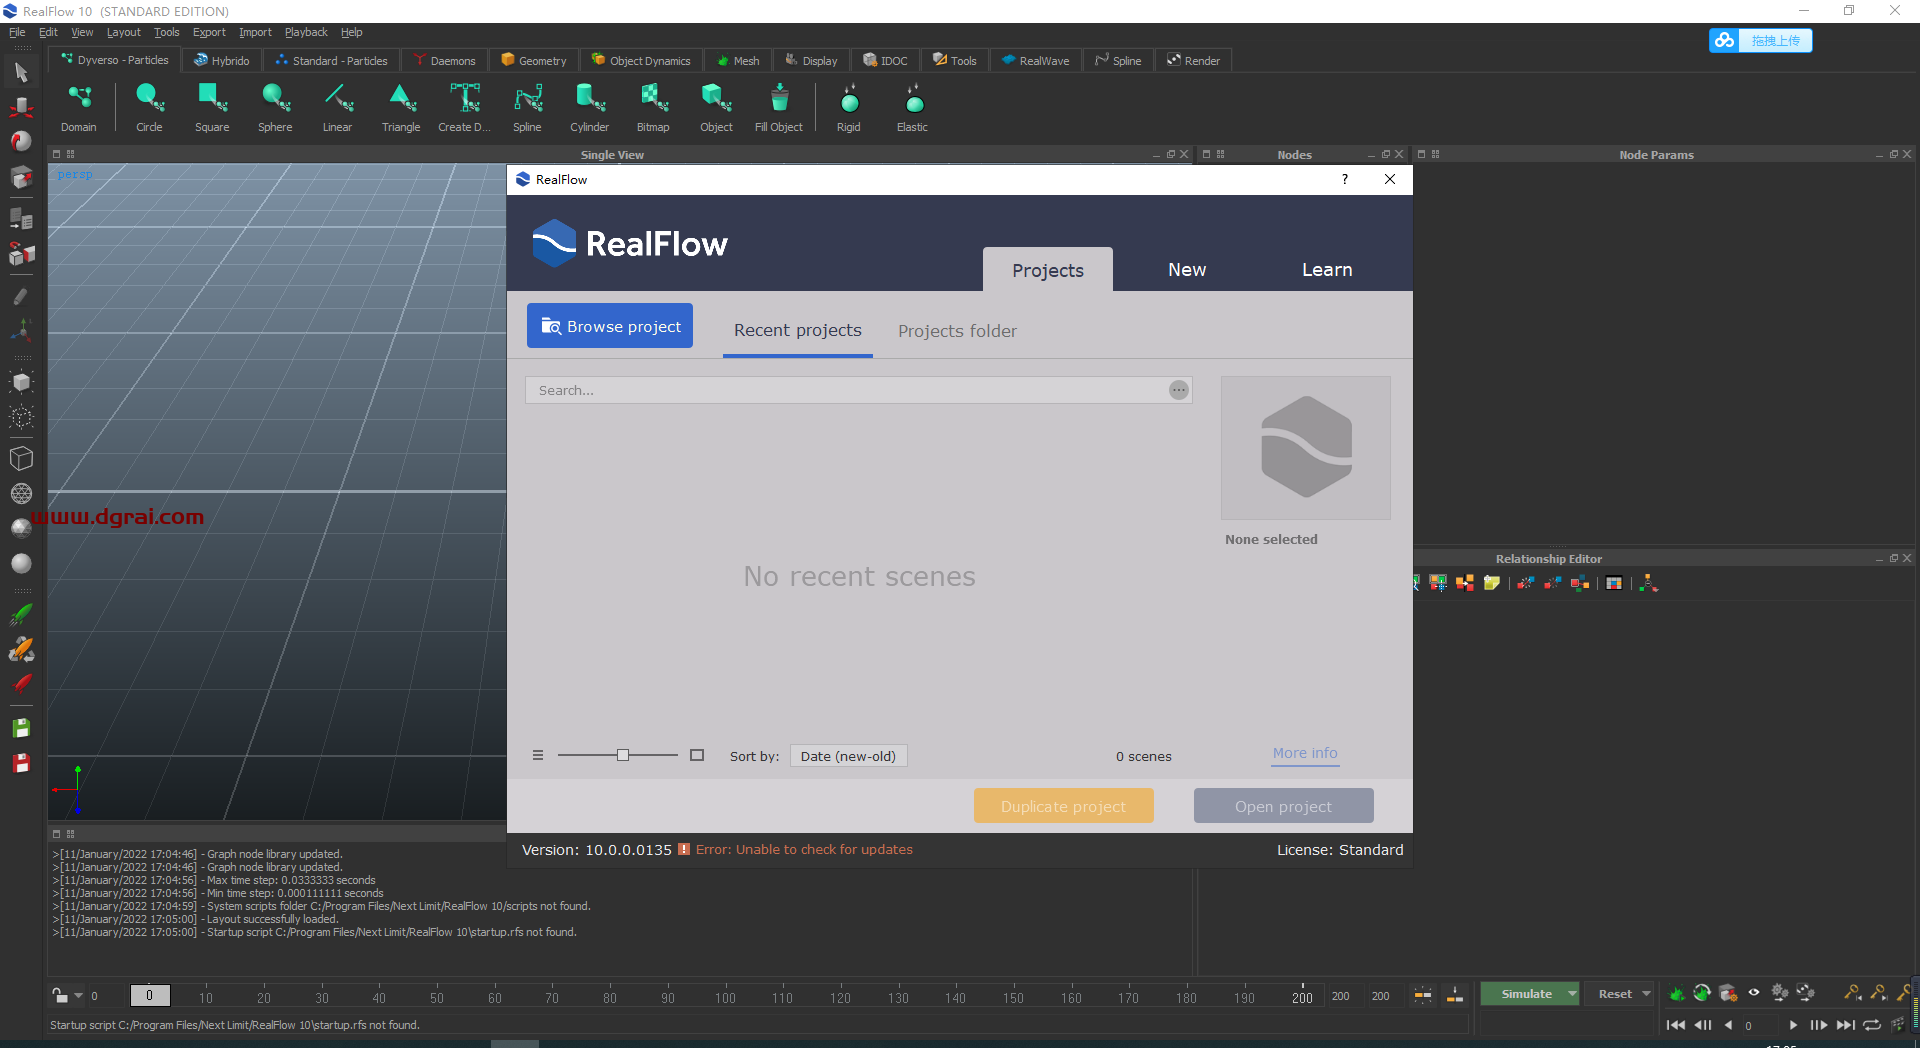Select the Fill Object emitter tool
The width and height of the screenshot is (1920, 1048).
[779, 107]
